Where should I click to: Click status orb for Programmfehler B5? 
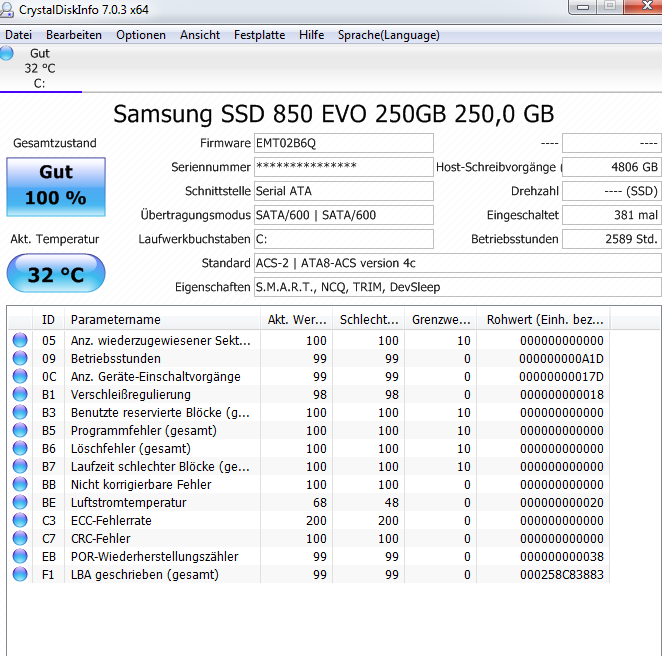(20, 430)
